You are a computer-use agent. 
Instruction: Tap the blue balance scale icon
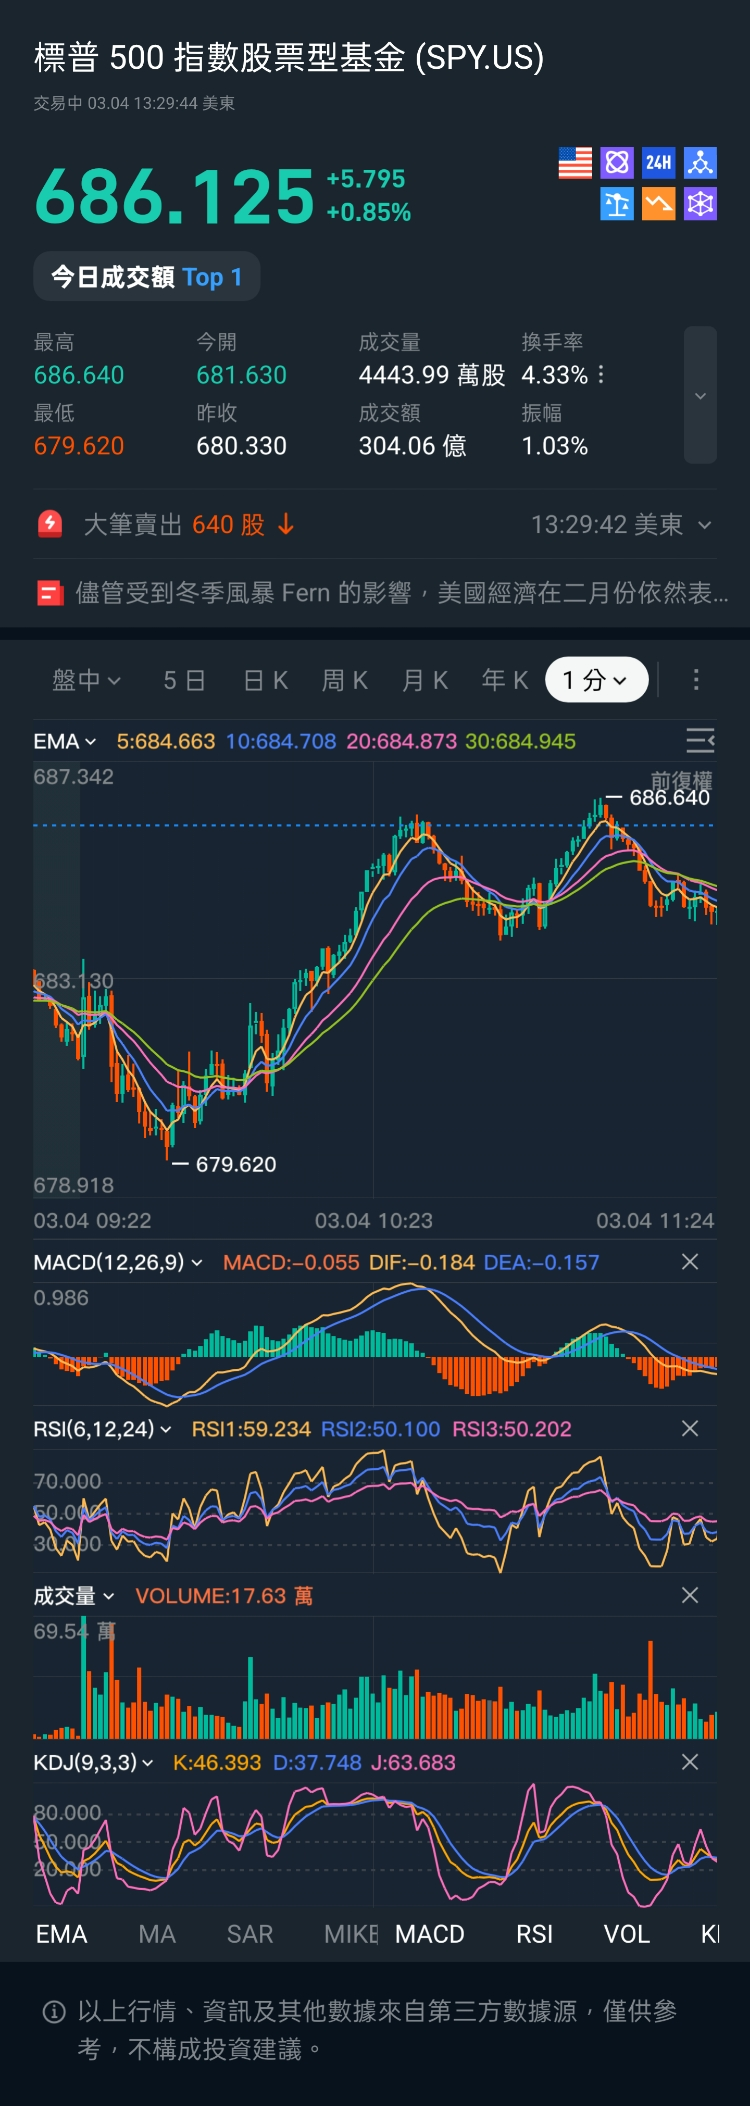tap(616, 204)
